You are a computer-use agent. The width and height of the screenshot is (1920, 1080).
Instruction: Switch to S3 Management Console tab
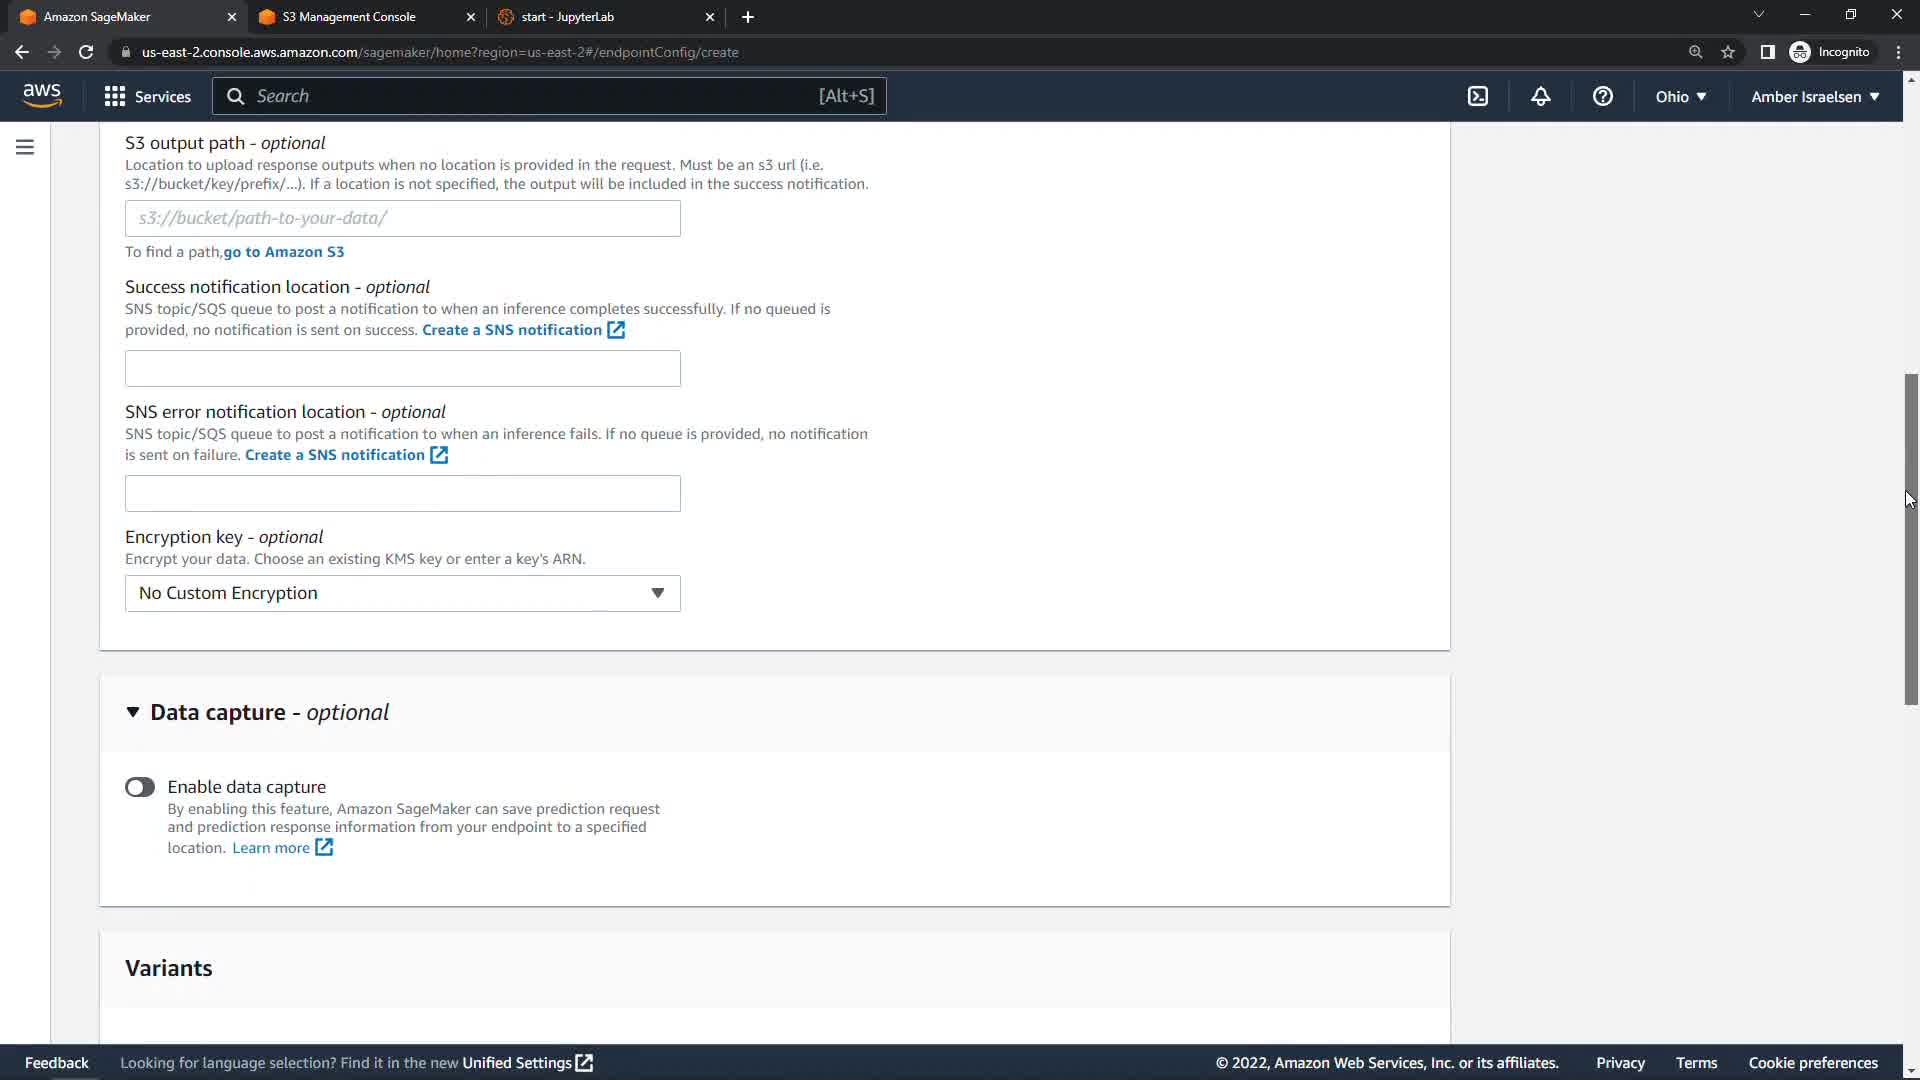349,17
